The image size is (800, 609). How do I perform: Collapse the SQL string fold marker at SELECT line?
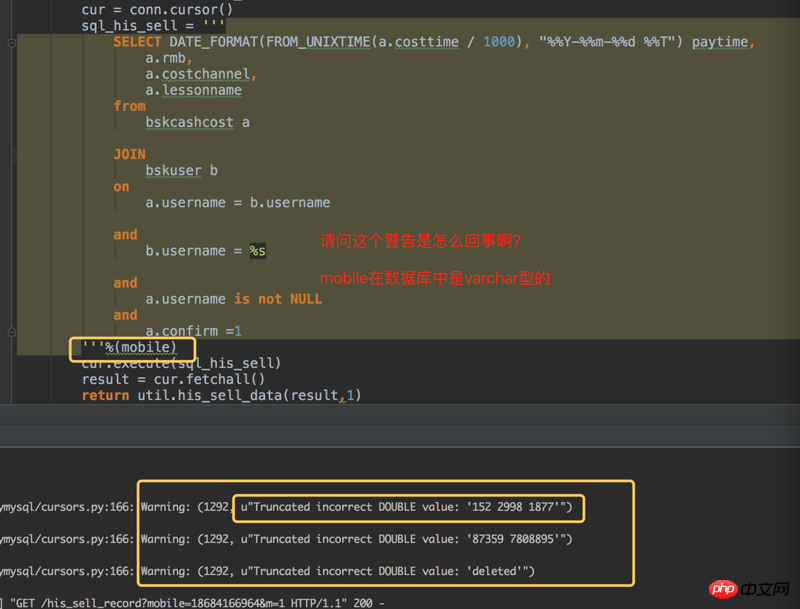[12, 44]
